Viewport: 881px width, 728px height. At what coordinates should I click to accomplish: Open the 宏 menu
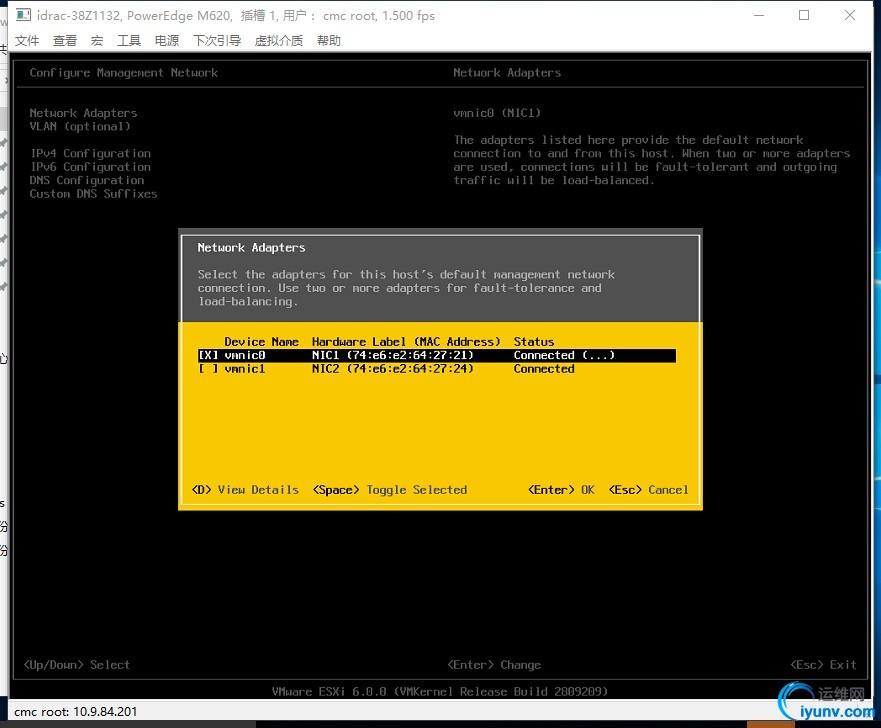97,40
